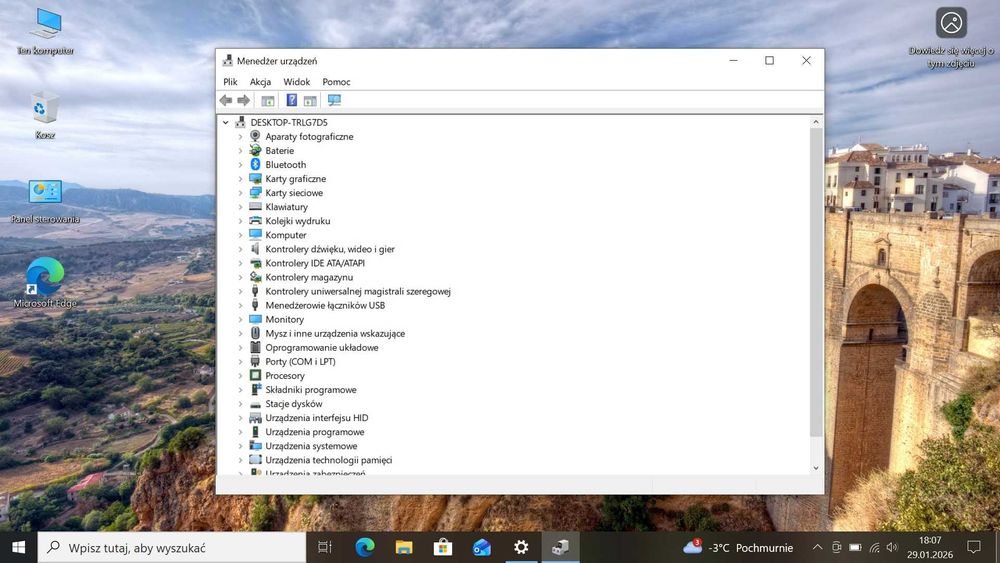Click the camera icon beside Aparaty fotograficzne

(x=255, y=136)
